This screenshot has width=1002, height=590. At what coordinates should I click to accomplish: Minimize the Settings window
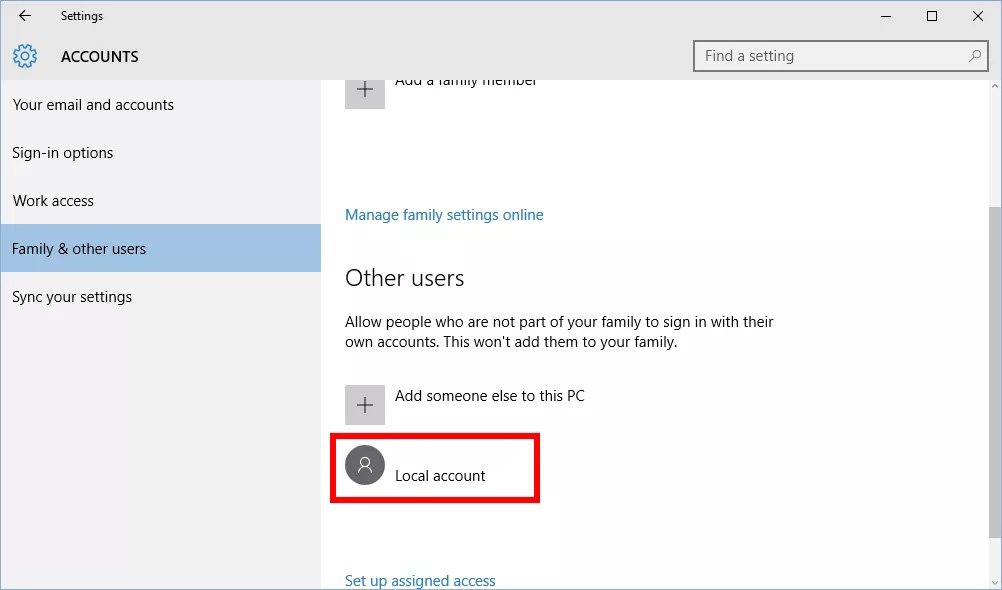click(x=885, y=16)
